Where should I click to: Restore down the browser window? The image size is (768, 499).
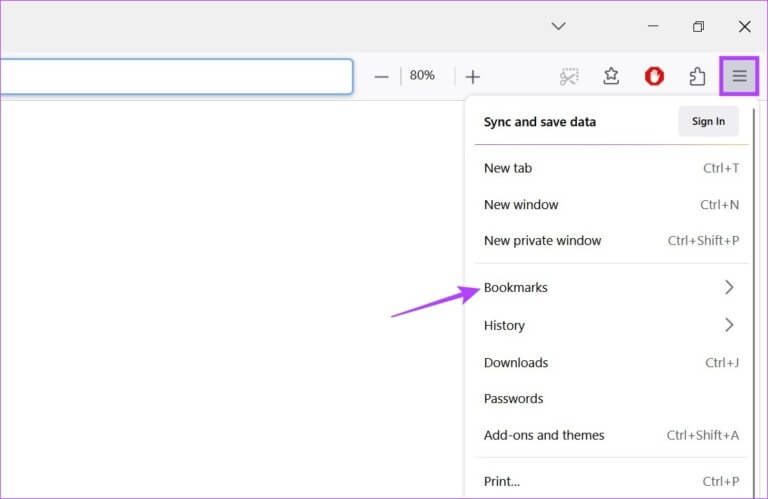[x=698, y=26]
